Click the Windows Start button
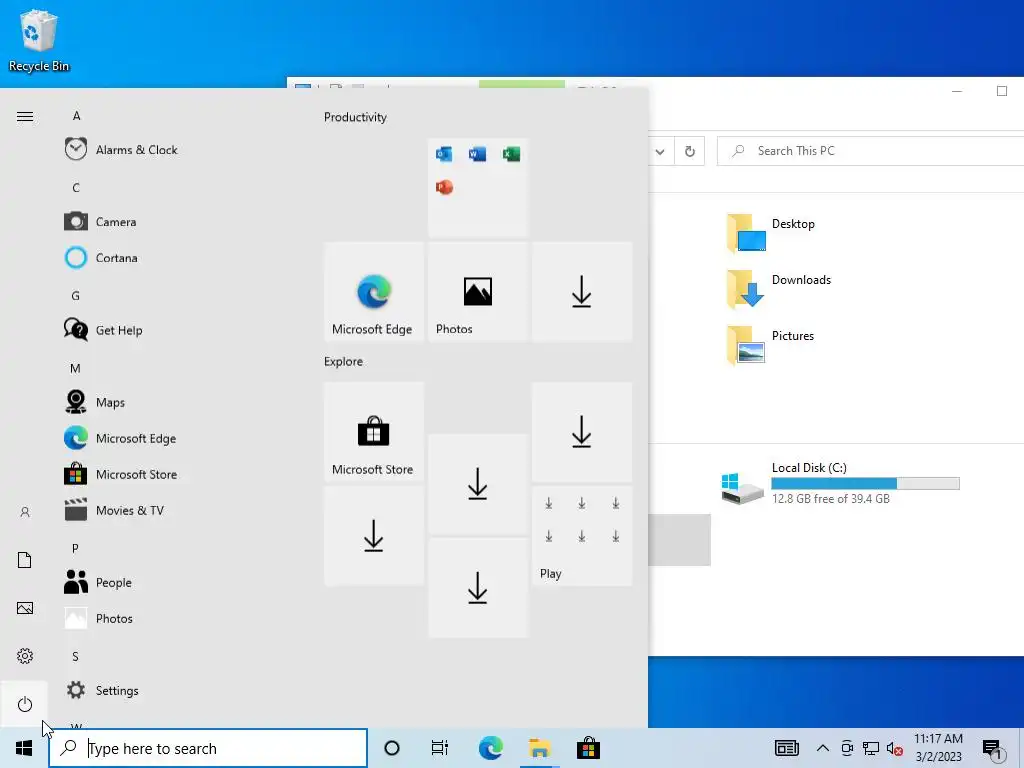 pyautogui.click(x=24, y=748)
